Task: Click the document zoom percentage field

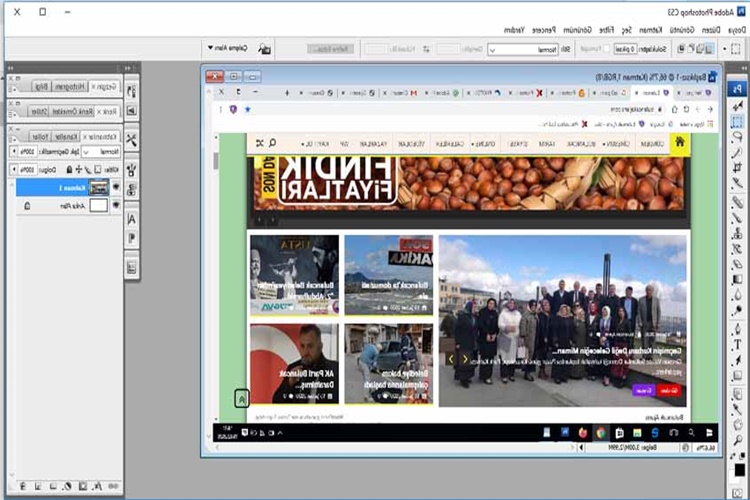Action: pyautogui.click(x=706, y=448)
